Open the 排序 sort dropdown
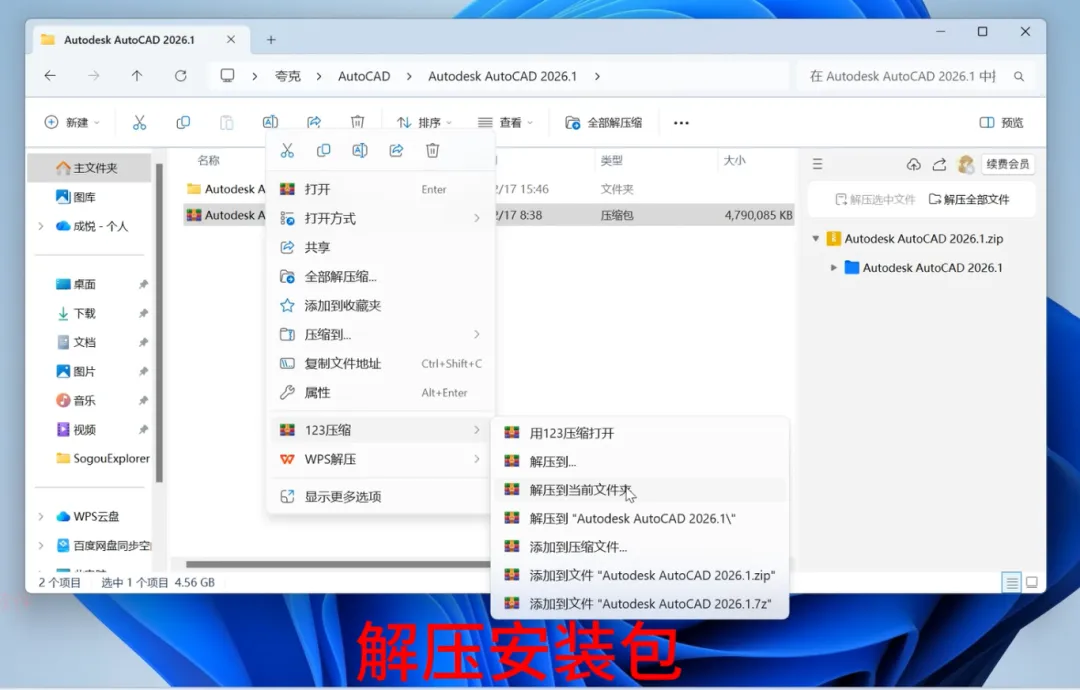The image size is (1080, 690). click(424, 123)
